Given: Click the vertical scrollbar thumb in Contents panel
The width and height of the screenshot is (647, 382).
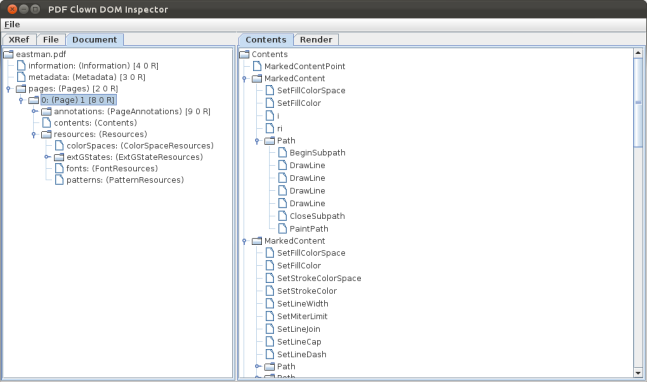Looking at the screenshot, I should [x=638, y=102].
